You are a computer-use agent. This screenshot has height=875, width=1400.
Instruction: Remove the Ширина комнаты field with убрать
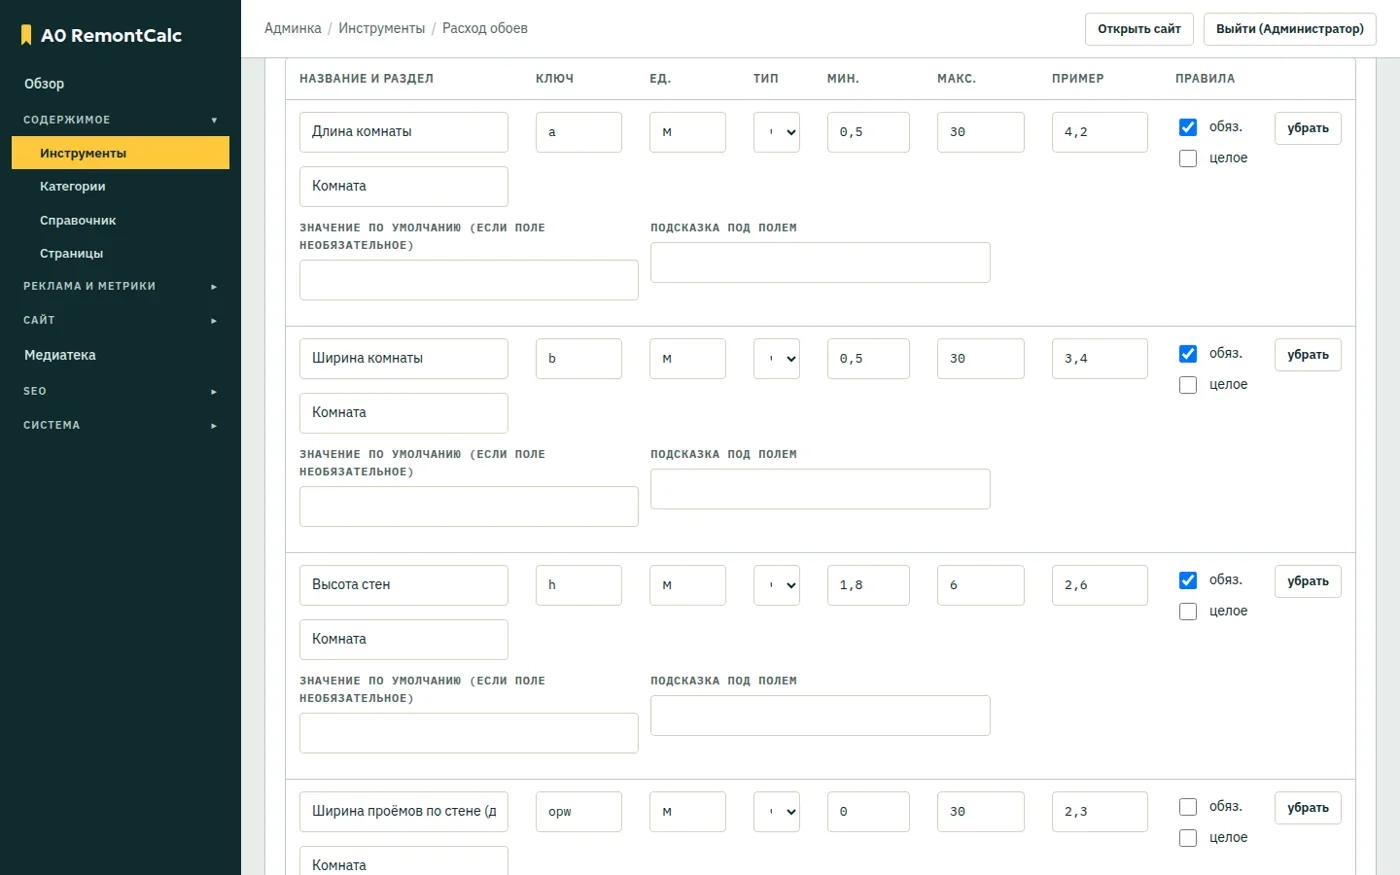coord(1308,355)
